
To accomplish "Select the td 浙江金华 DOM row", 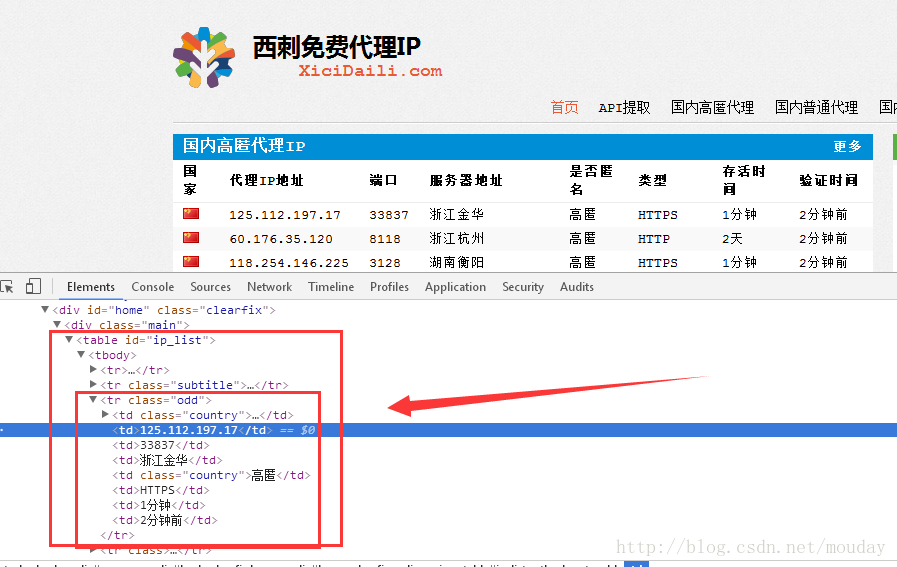I will pos(167,459).
